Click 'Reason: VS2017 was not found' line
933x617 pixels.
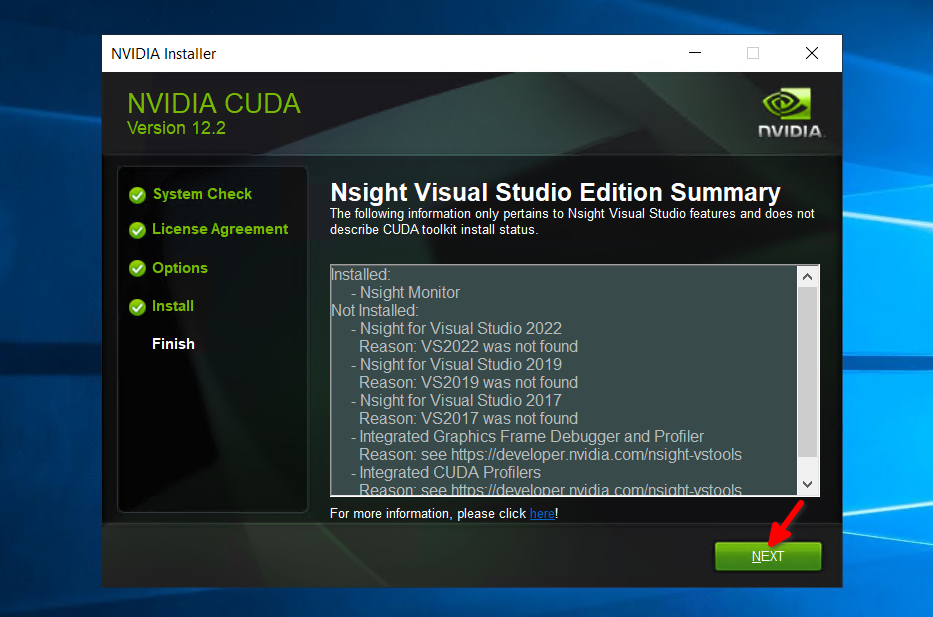click(x=468, y=418)
